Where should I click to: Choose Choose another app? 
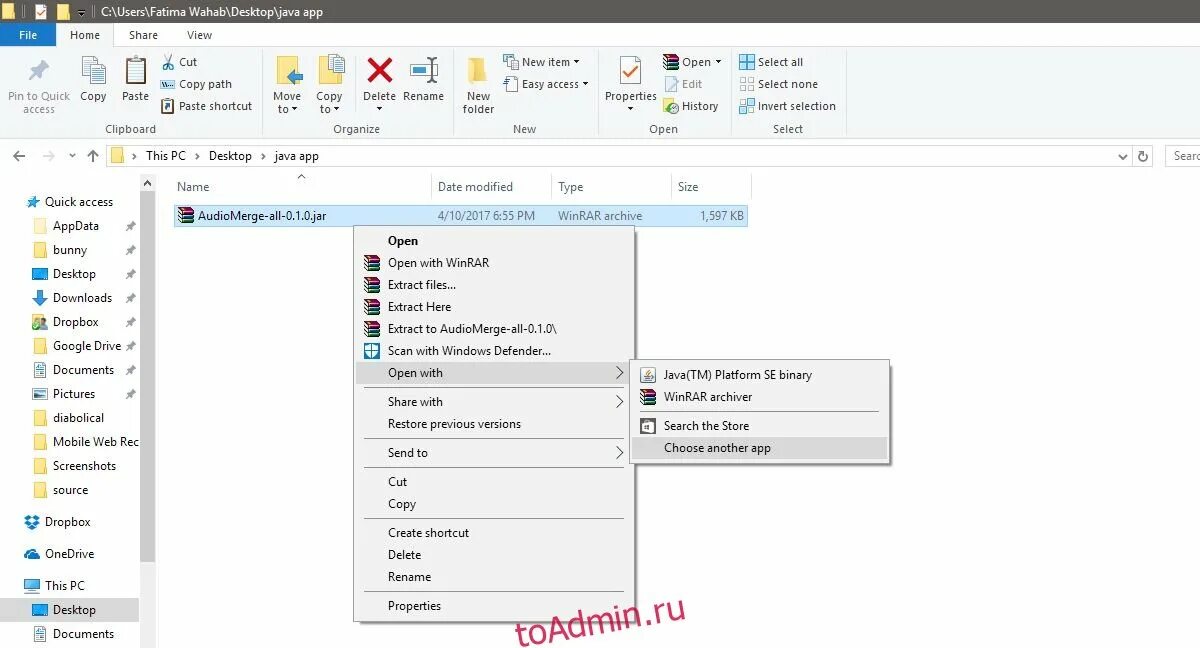[760, 448]
